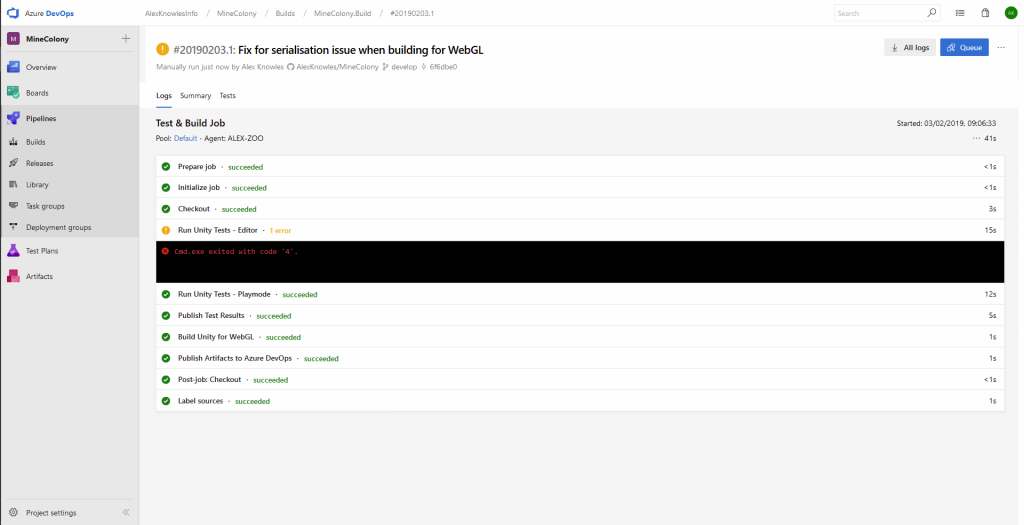Switch to the Logs tab

point(164,95)
